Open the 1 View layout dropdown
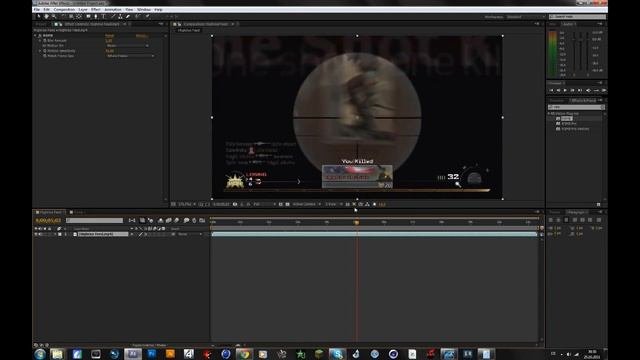640x360 pixels. coord(333,204)
